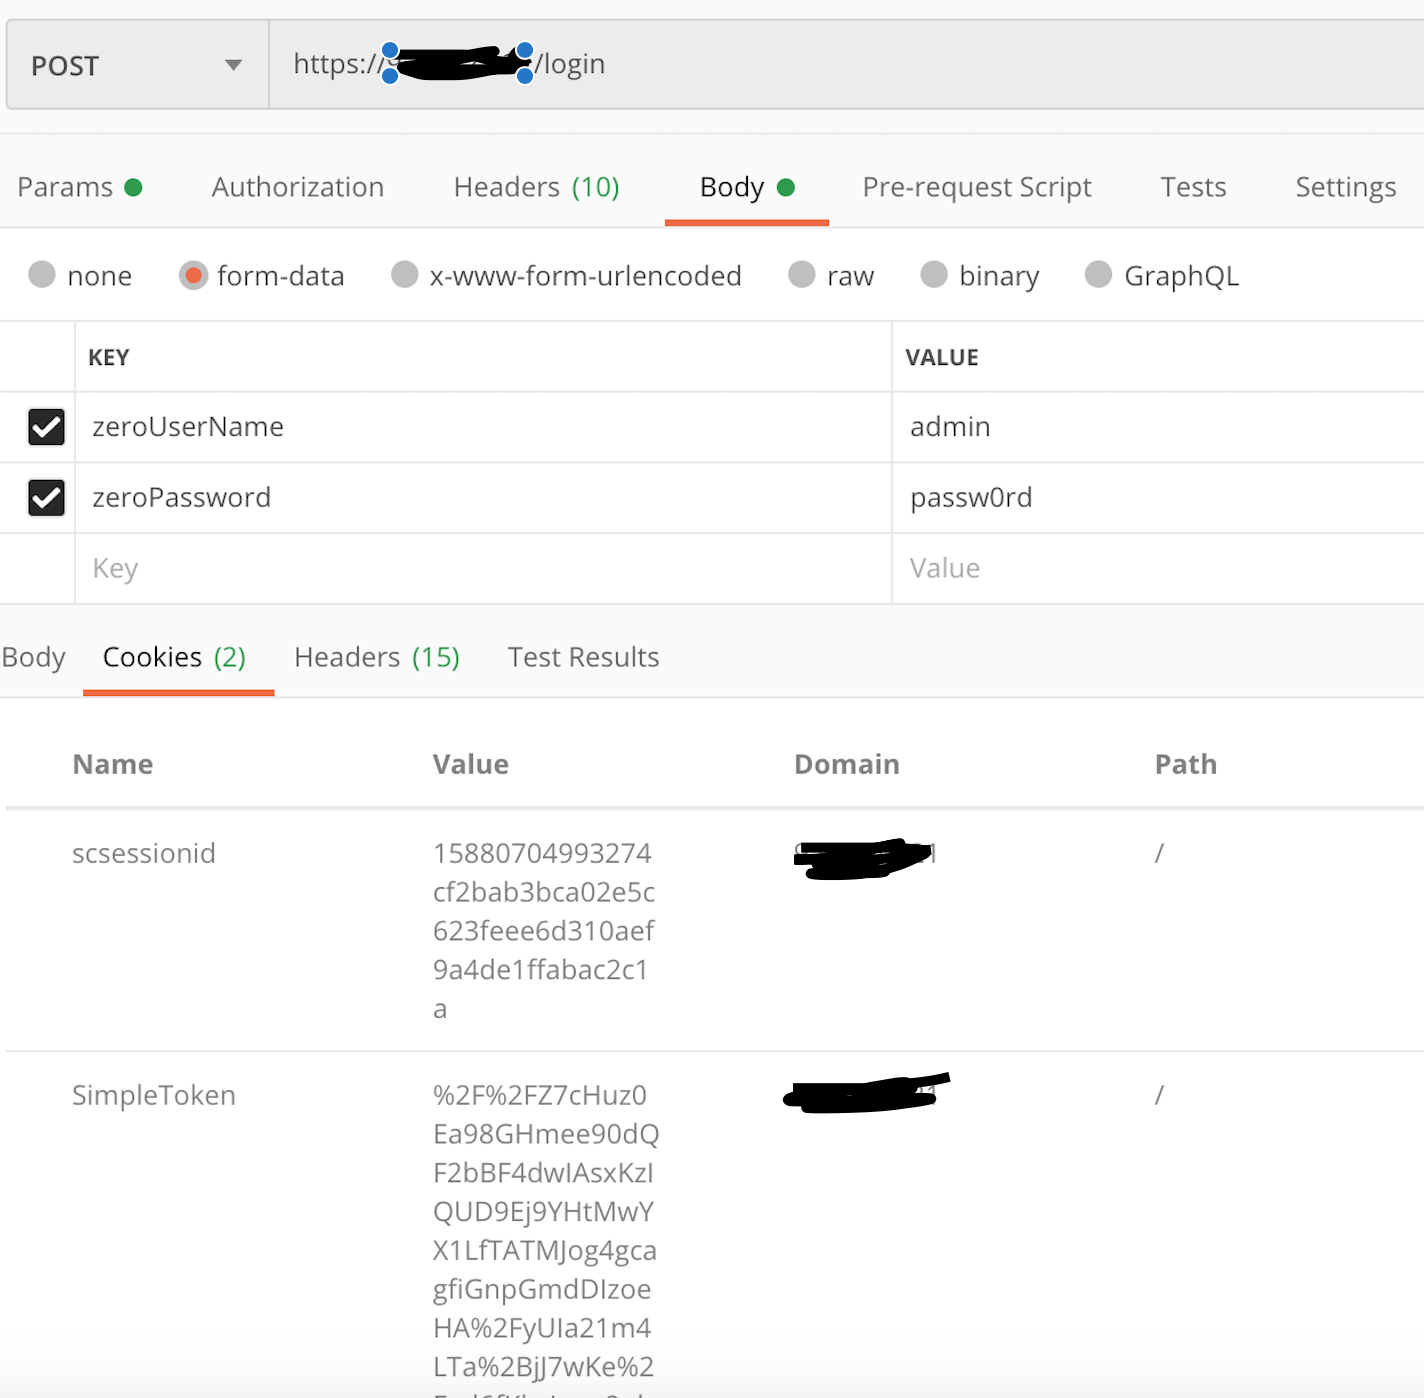
Task: Open the Pre-request Script tab
Action: tap(976, 187)
